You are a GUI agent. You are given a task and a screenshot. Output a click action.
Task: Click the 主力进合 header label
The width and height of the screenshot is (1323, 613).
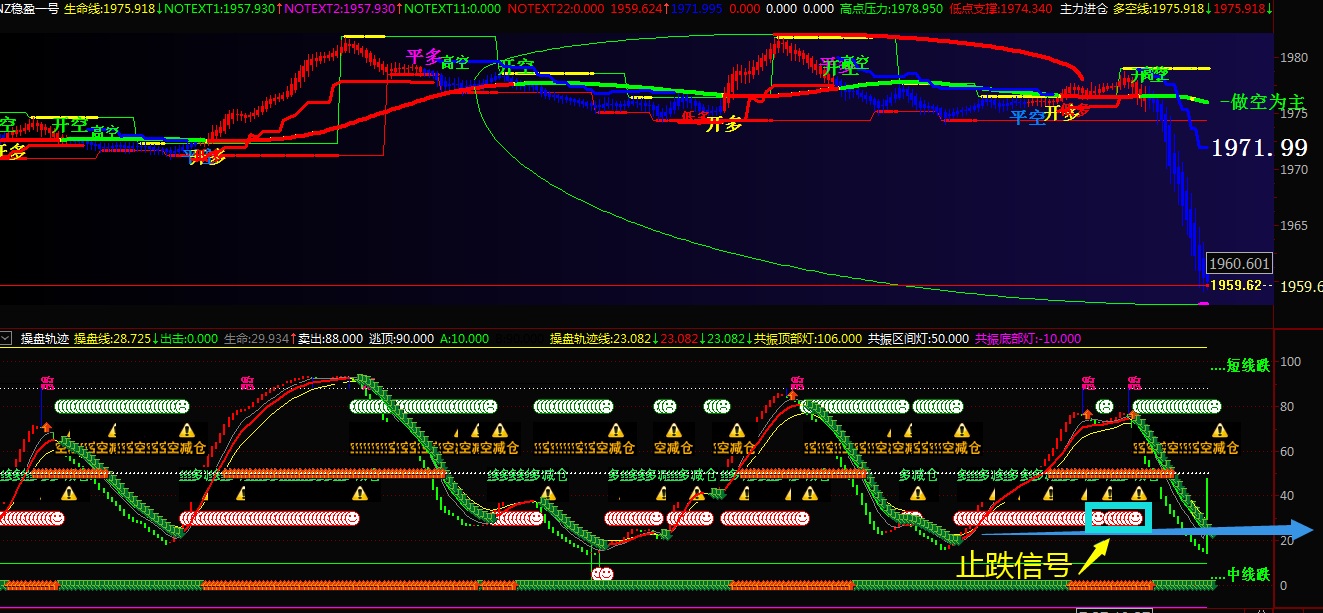(1084, 8)
